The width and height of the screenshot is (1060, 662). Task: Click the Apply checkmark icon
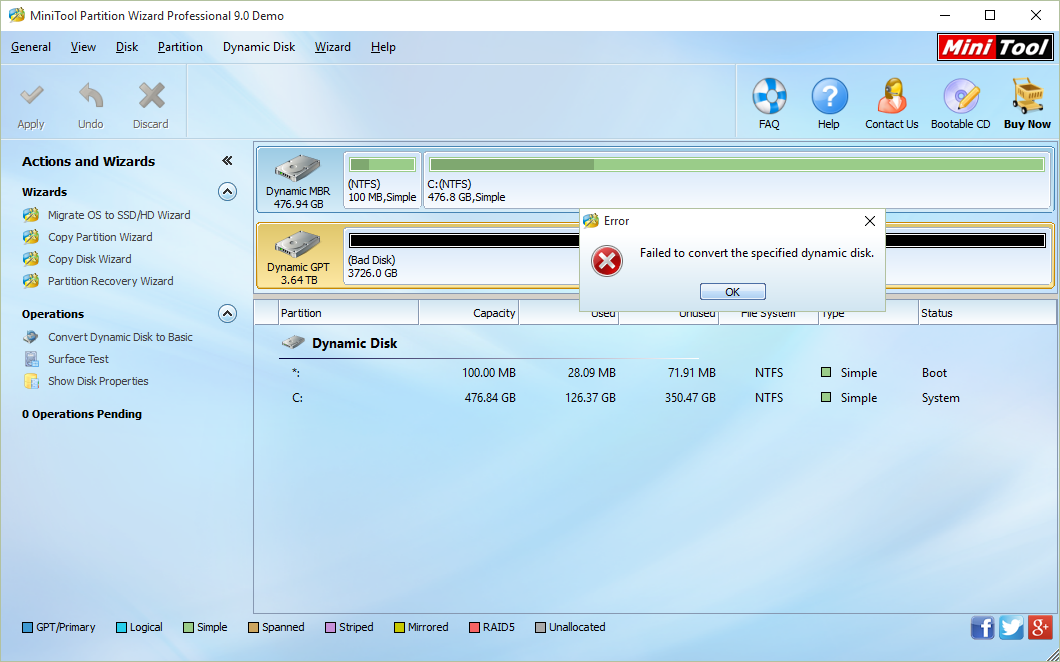31,96
